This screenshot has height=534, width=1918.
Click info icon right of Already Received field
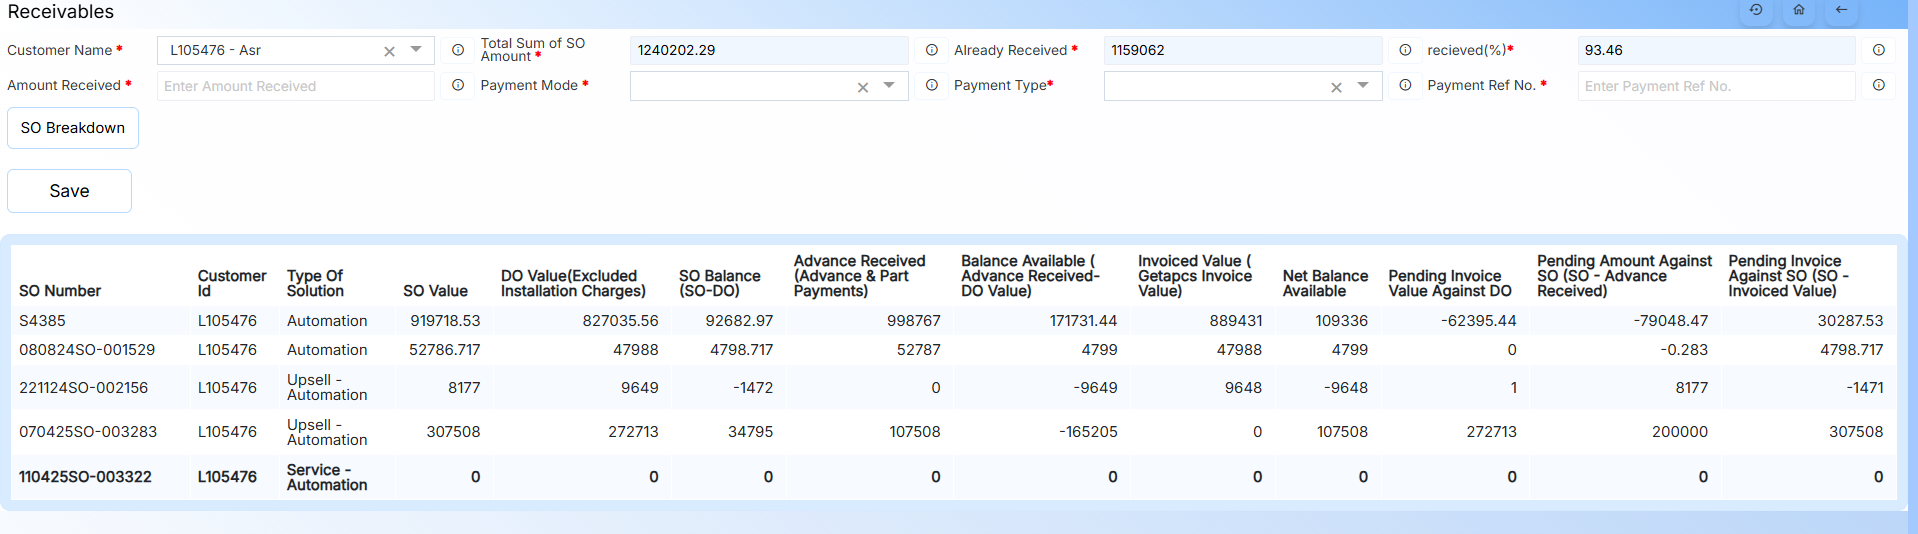click(x=1405, y=50)
